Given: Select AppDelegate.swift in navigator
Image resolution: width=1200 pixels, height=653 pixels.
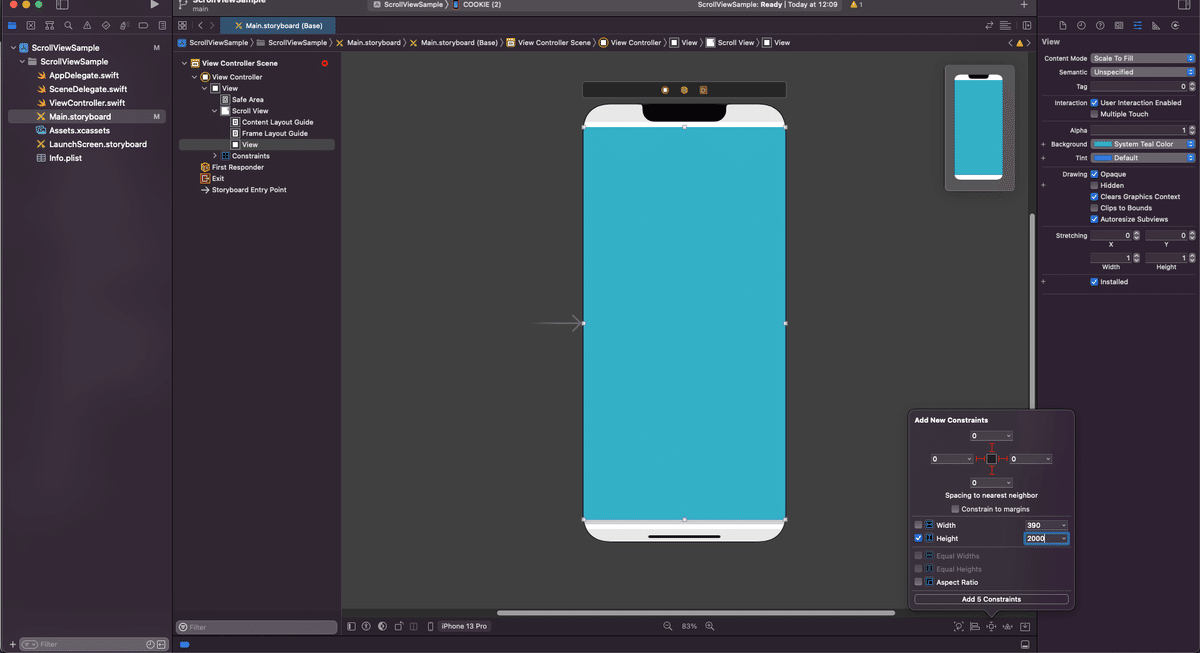Looking at the screenshot, I should click(86, 75).
